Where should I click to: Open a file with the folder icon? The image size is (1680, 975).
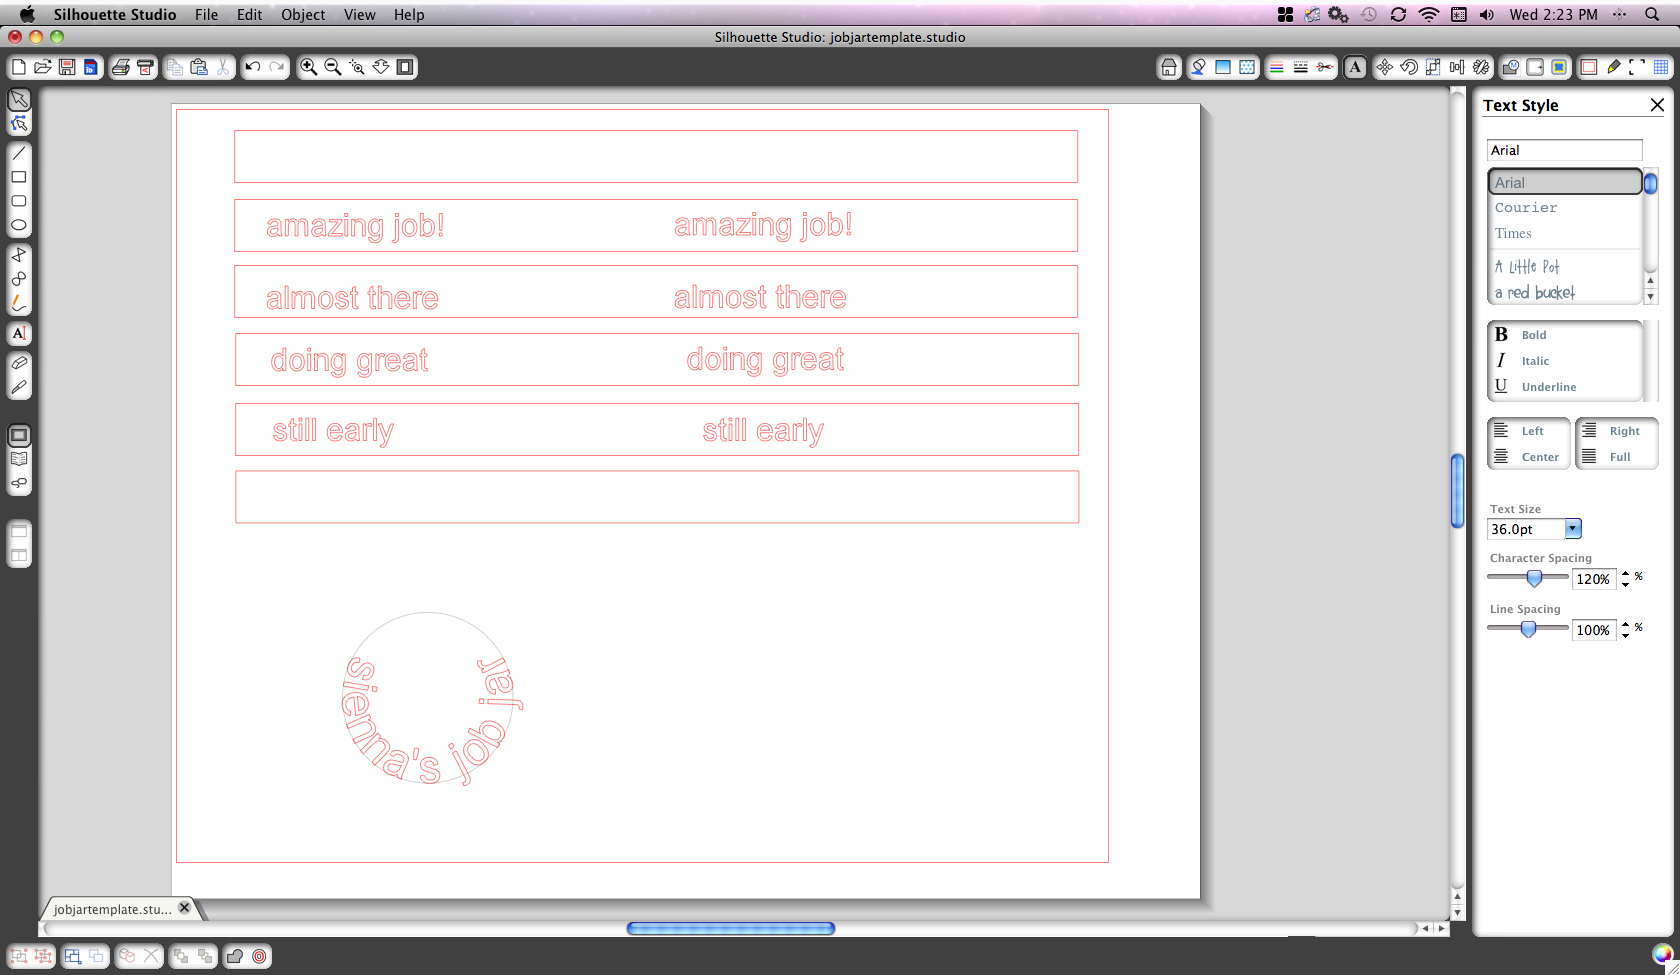[x=42, y=67]
